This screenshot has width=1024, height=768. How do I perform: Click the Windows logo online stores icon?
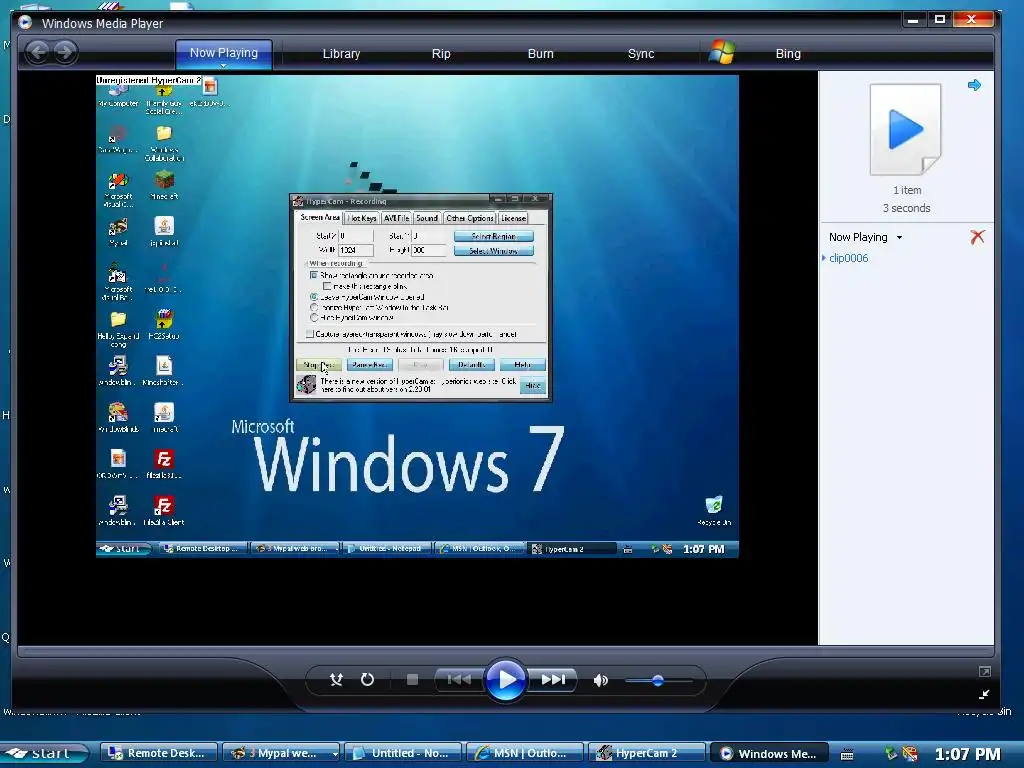(x=722, y=52)
